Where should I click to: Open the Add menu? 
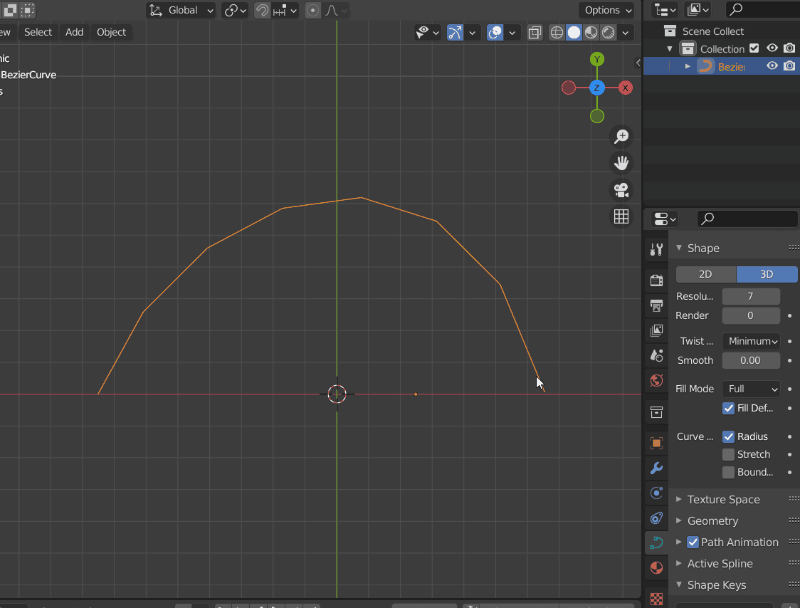coord(74,32)
